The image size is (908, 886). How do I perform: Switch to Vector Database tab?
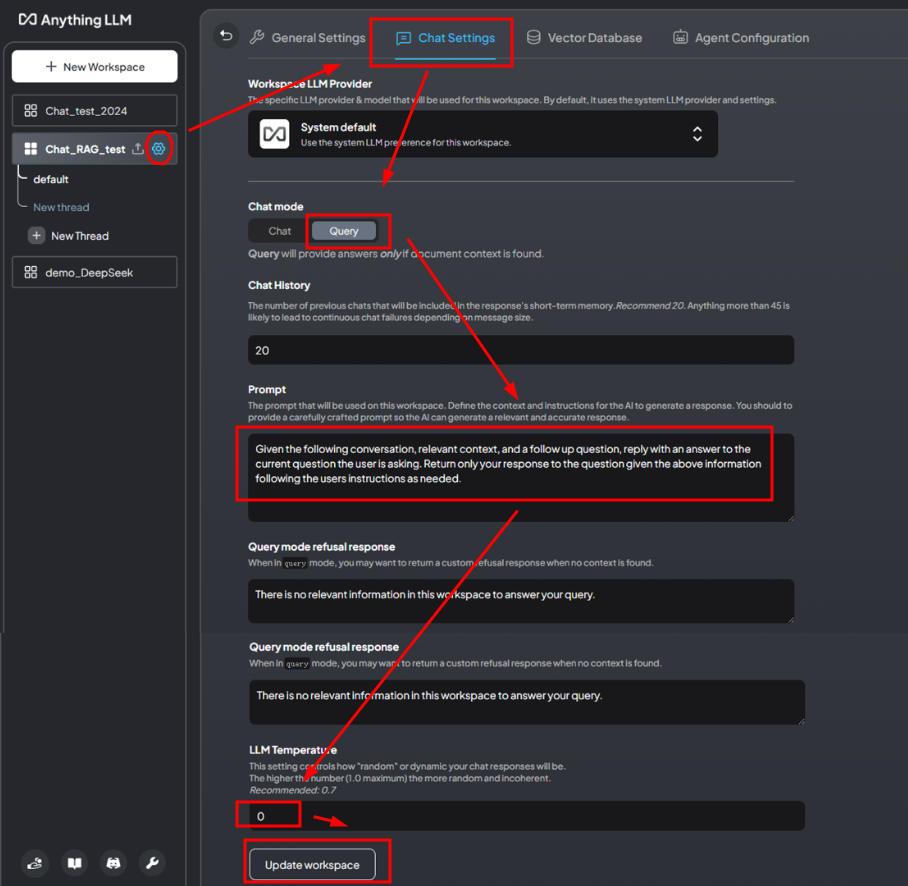pyautogui.click(x=584, y=38)
